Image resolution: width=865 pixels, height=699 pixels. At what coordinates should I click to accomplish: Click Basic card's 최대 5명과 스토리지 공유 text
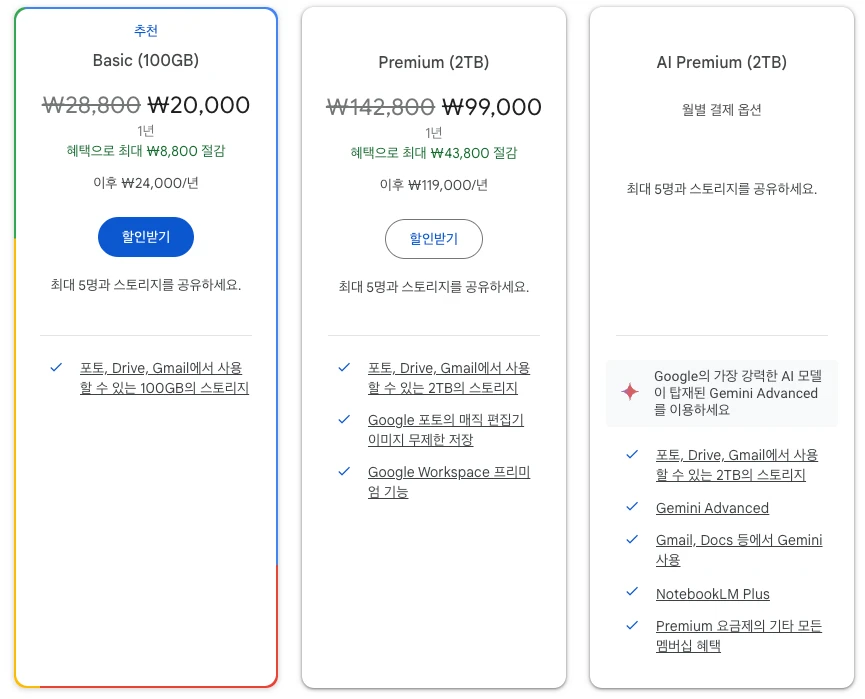(x=146, y=285)
